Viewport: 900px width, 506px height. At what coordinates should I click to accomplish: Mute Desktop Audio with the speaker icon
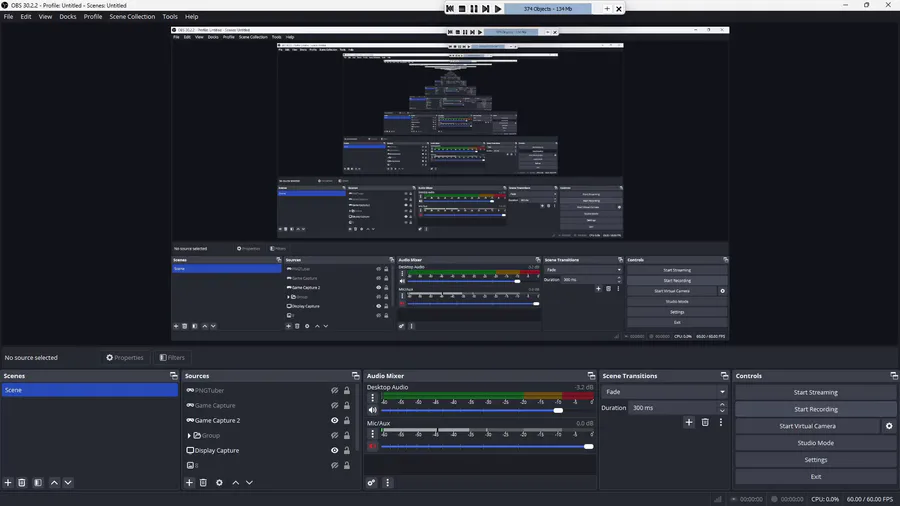click(x=373, y=410)
